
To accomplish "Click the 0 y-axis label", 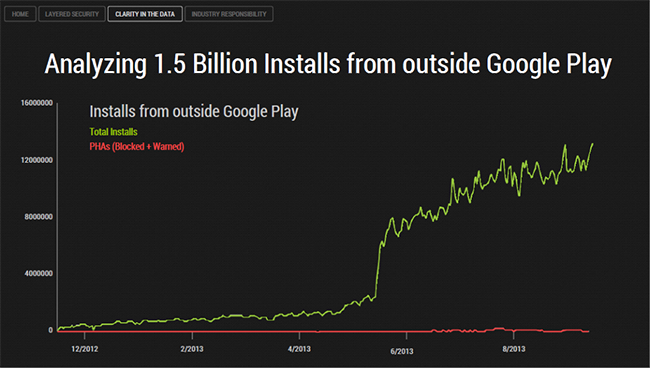I will pyautogui.click(x=51, y=330).
